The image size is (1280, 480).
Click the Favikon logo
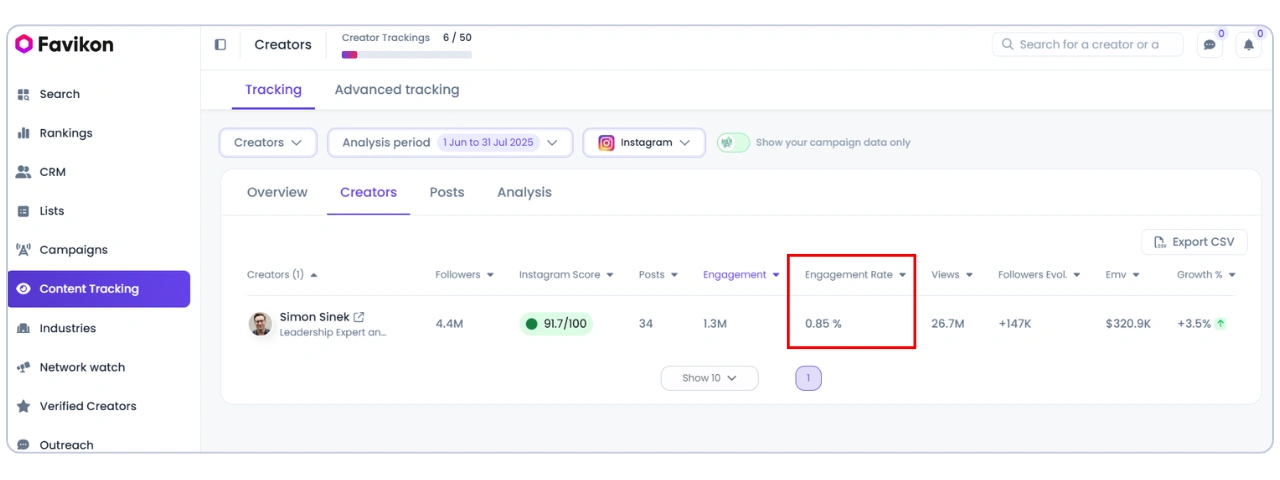[64, 44]
